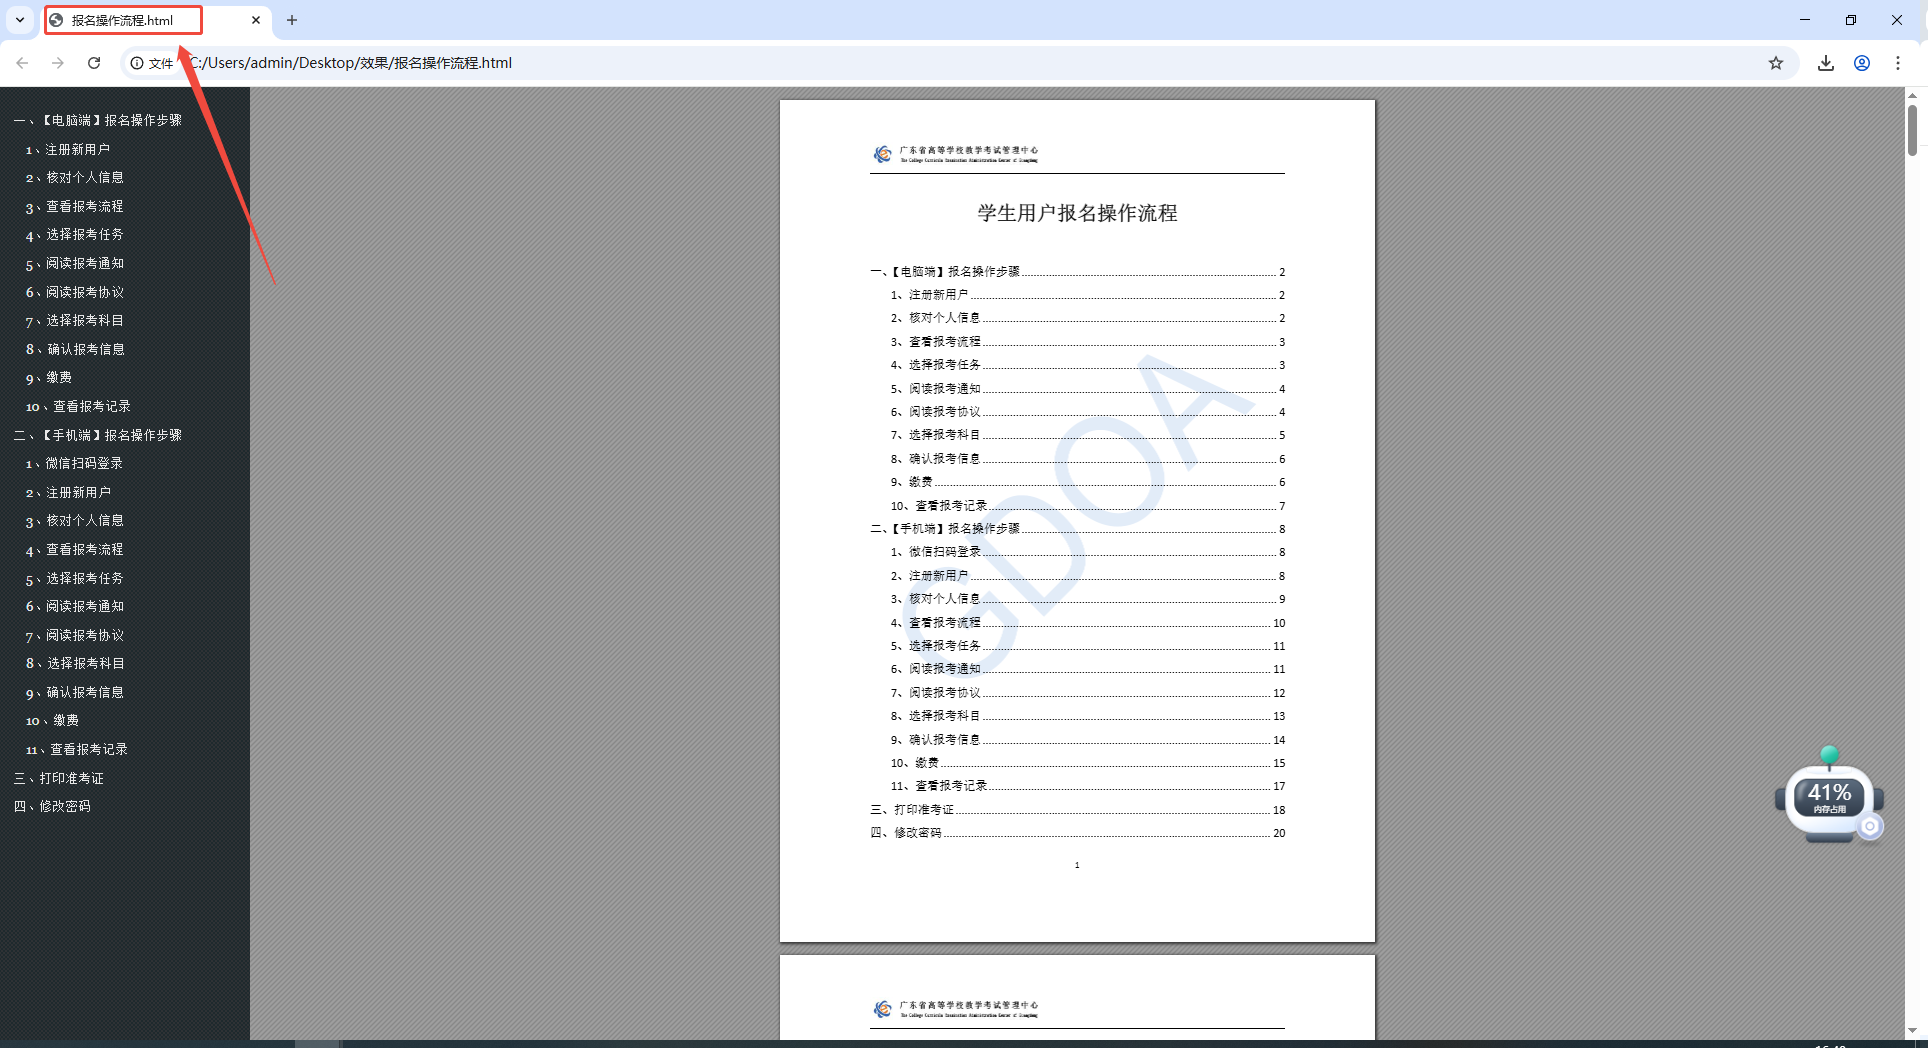1928x1048 pixels.
Task: Click the browser back arrow
Action: click(22, 63)
